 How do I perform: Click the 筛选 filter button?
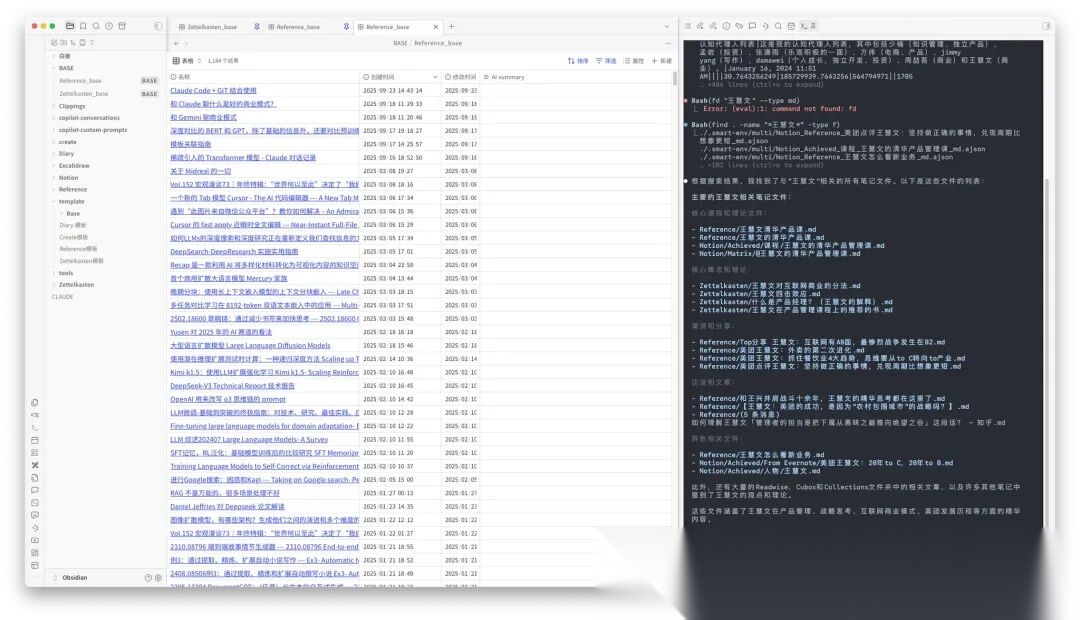tap(606, 61)
